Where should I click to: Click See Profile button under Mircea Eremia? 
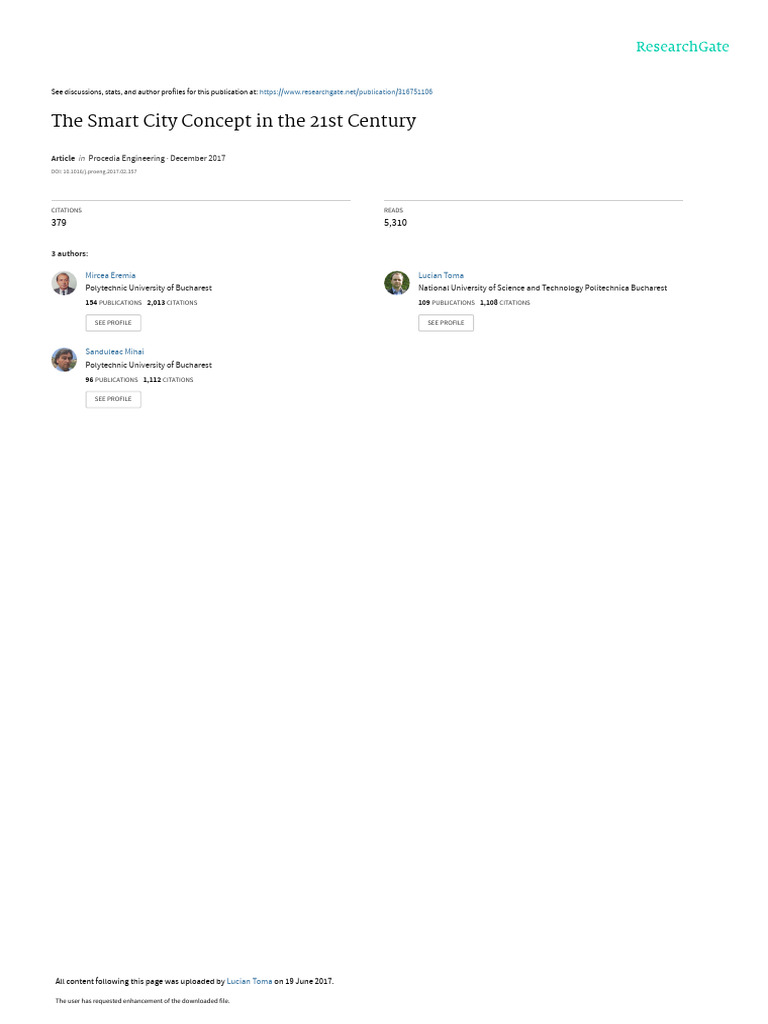[113, 323]
